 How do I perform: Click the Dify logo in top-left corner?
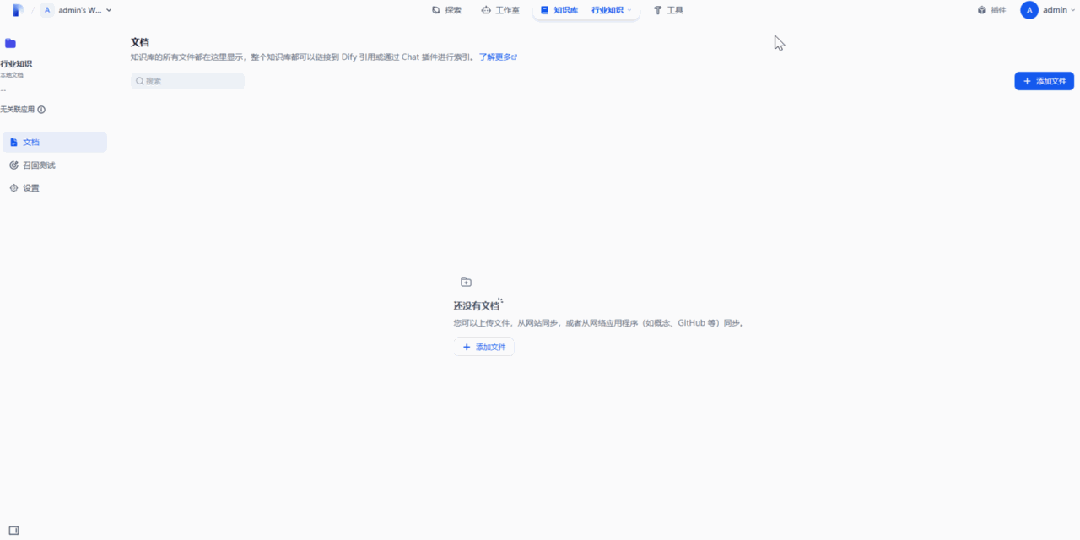[x=17, y=10]
